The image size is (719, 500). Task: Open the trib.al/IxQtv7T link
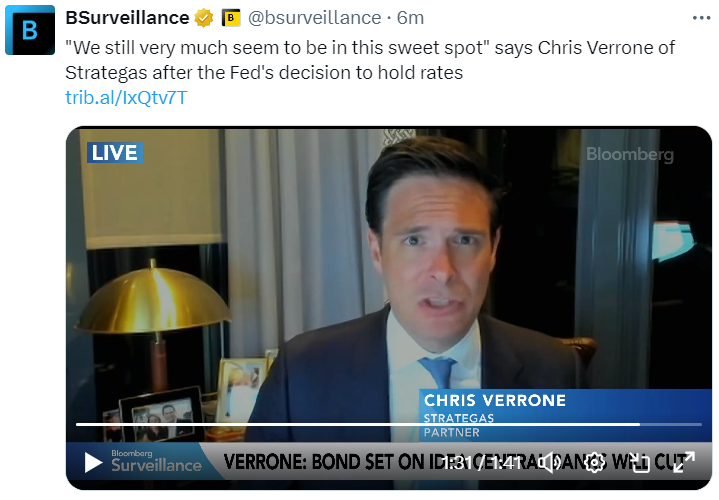coord(126,97)
